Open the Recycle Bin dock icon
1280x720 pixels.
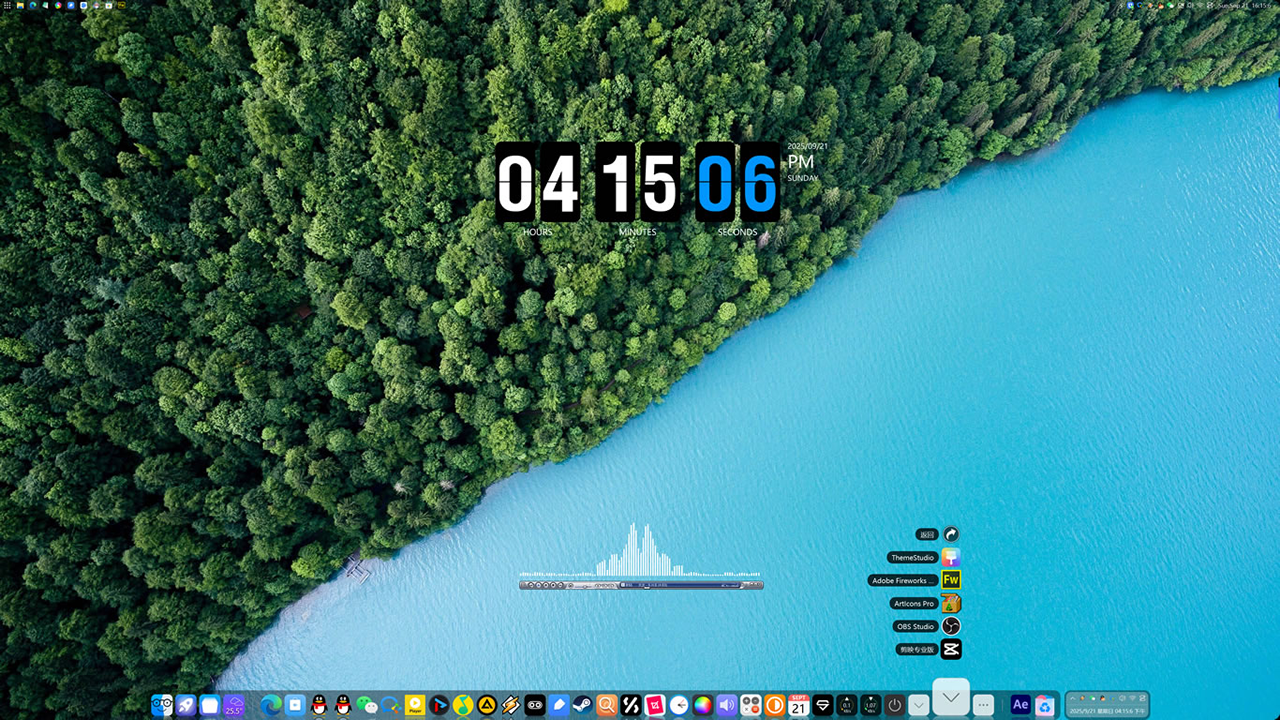(1045, 705)
